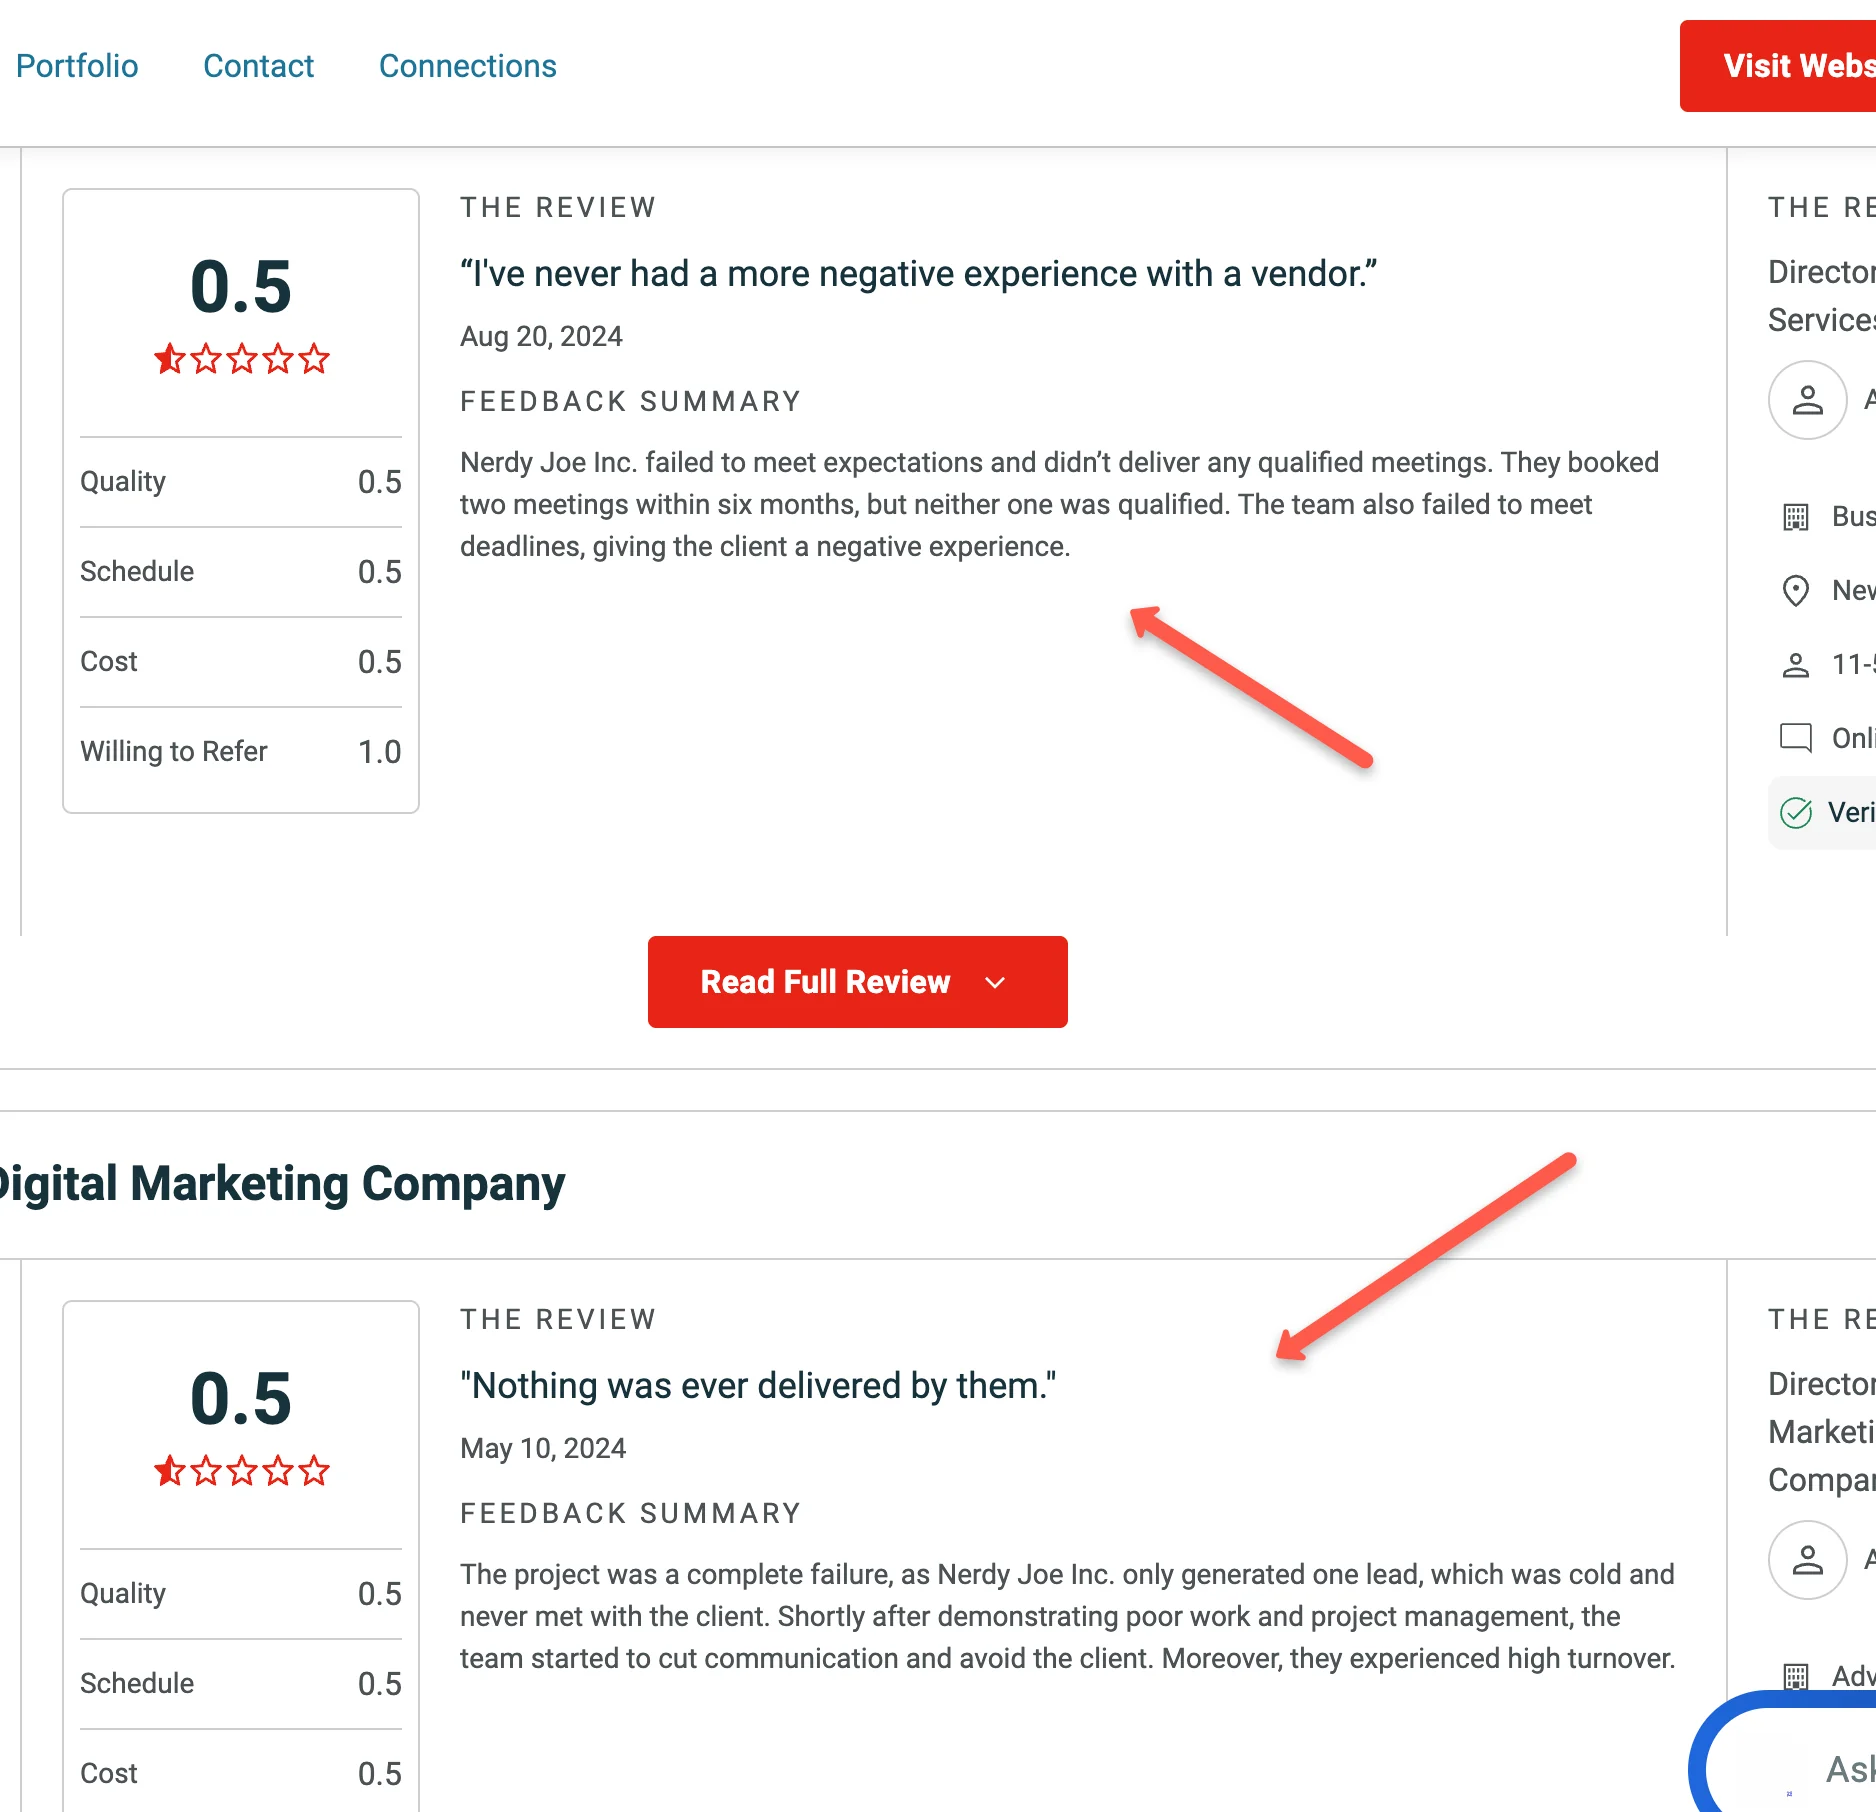Click the "Nothing was ever delivered by them." headline
Screen dimensions: 1876x1812
coord(758,1385)
